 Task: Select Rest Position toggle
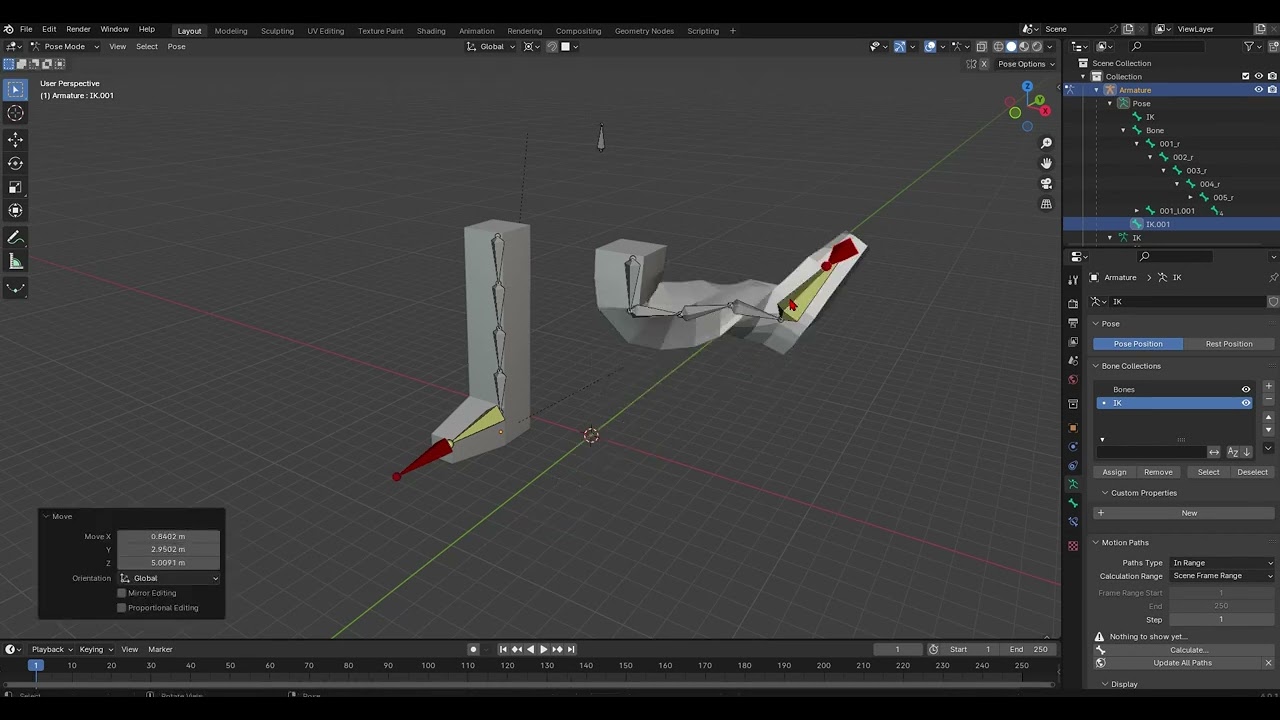pyautogui.click(x=1229, y=344)
